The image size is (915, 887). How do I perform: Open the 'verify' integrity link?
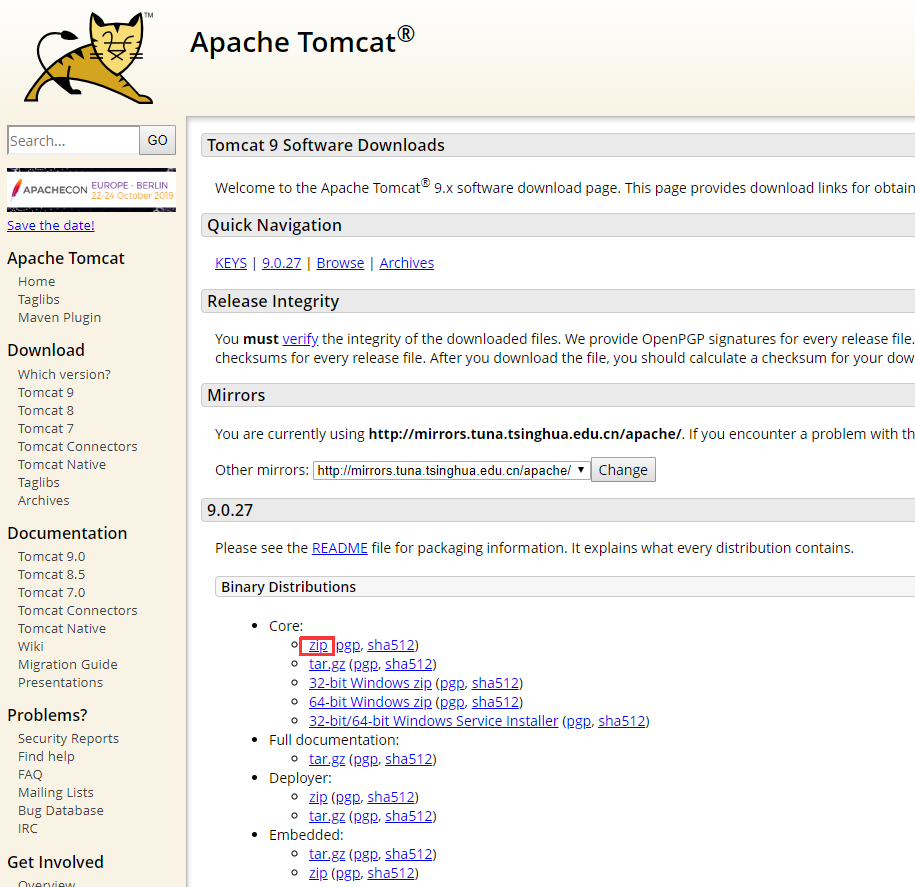pyautogui.click(x=300, y=339)
